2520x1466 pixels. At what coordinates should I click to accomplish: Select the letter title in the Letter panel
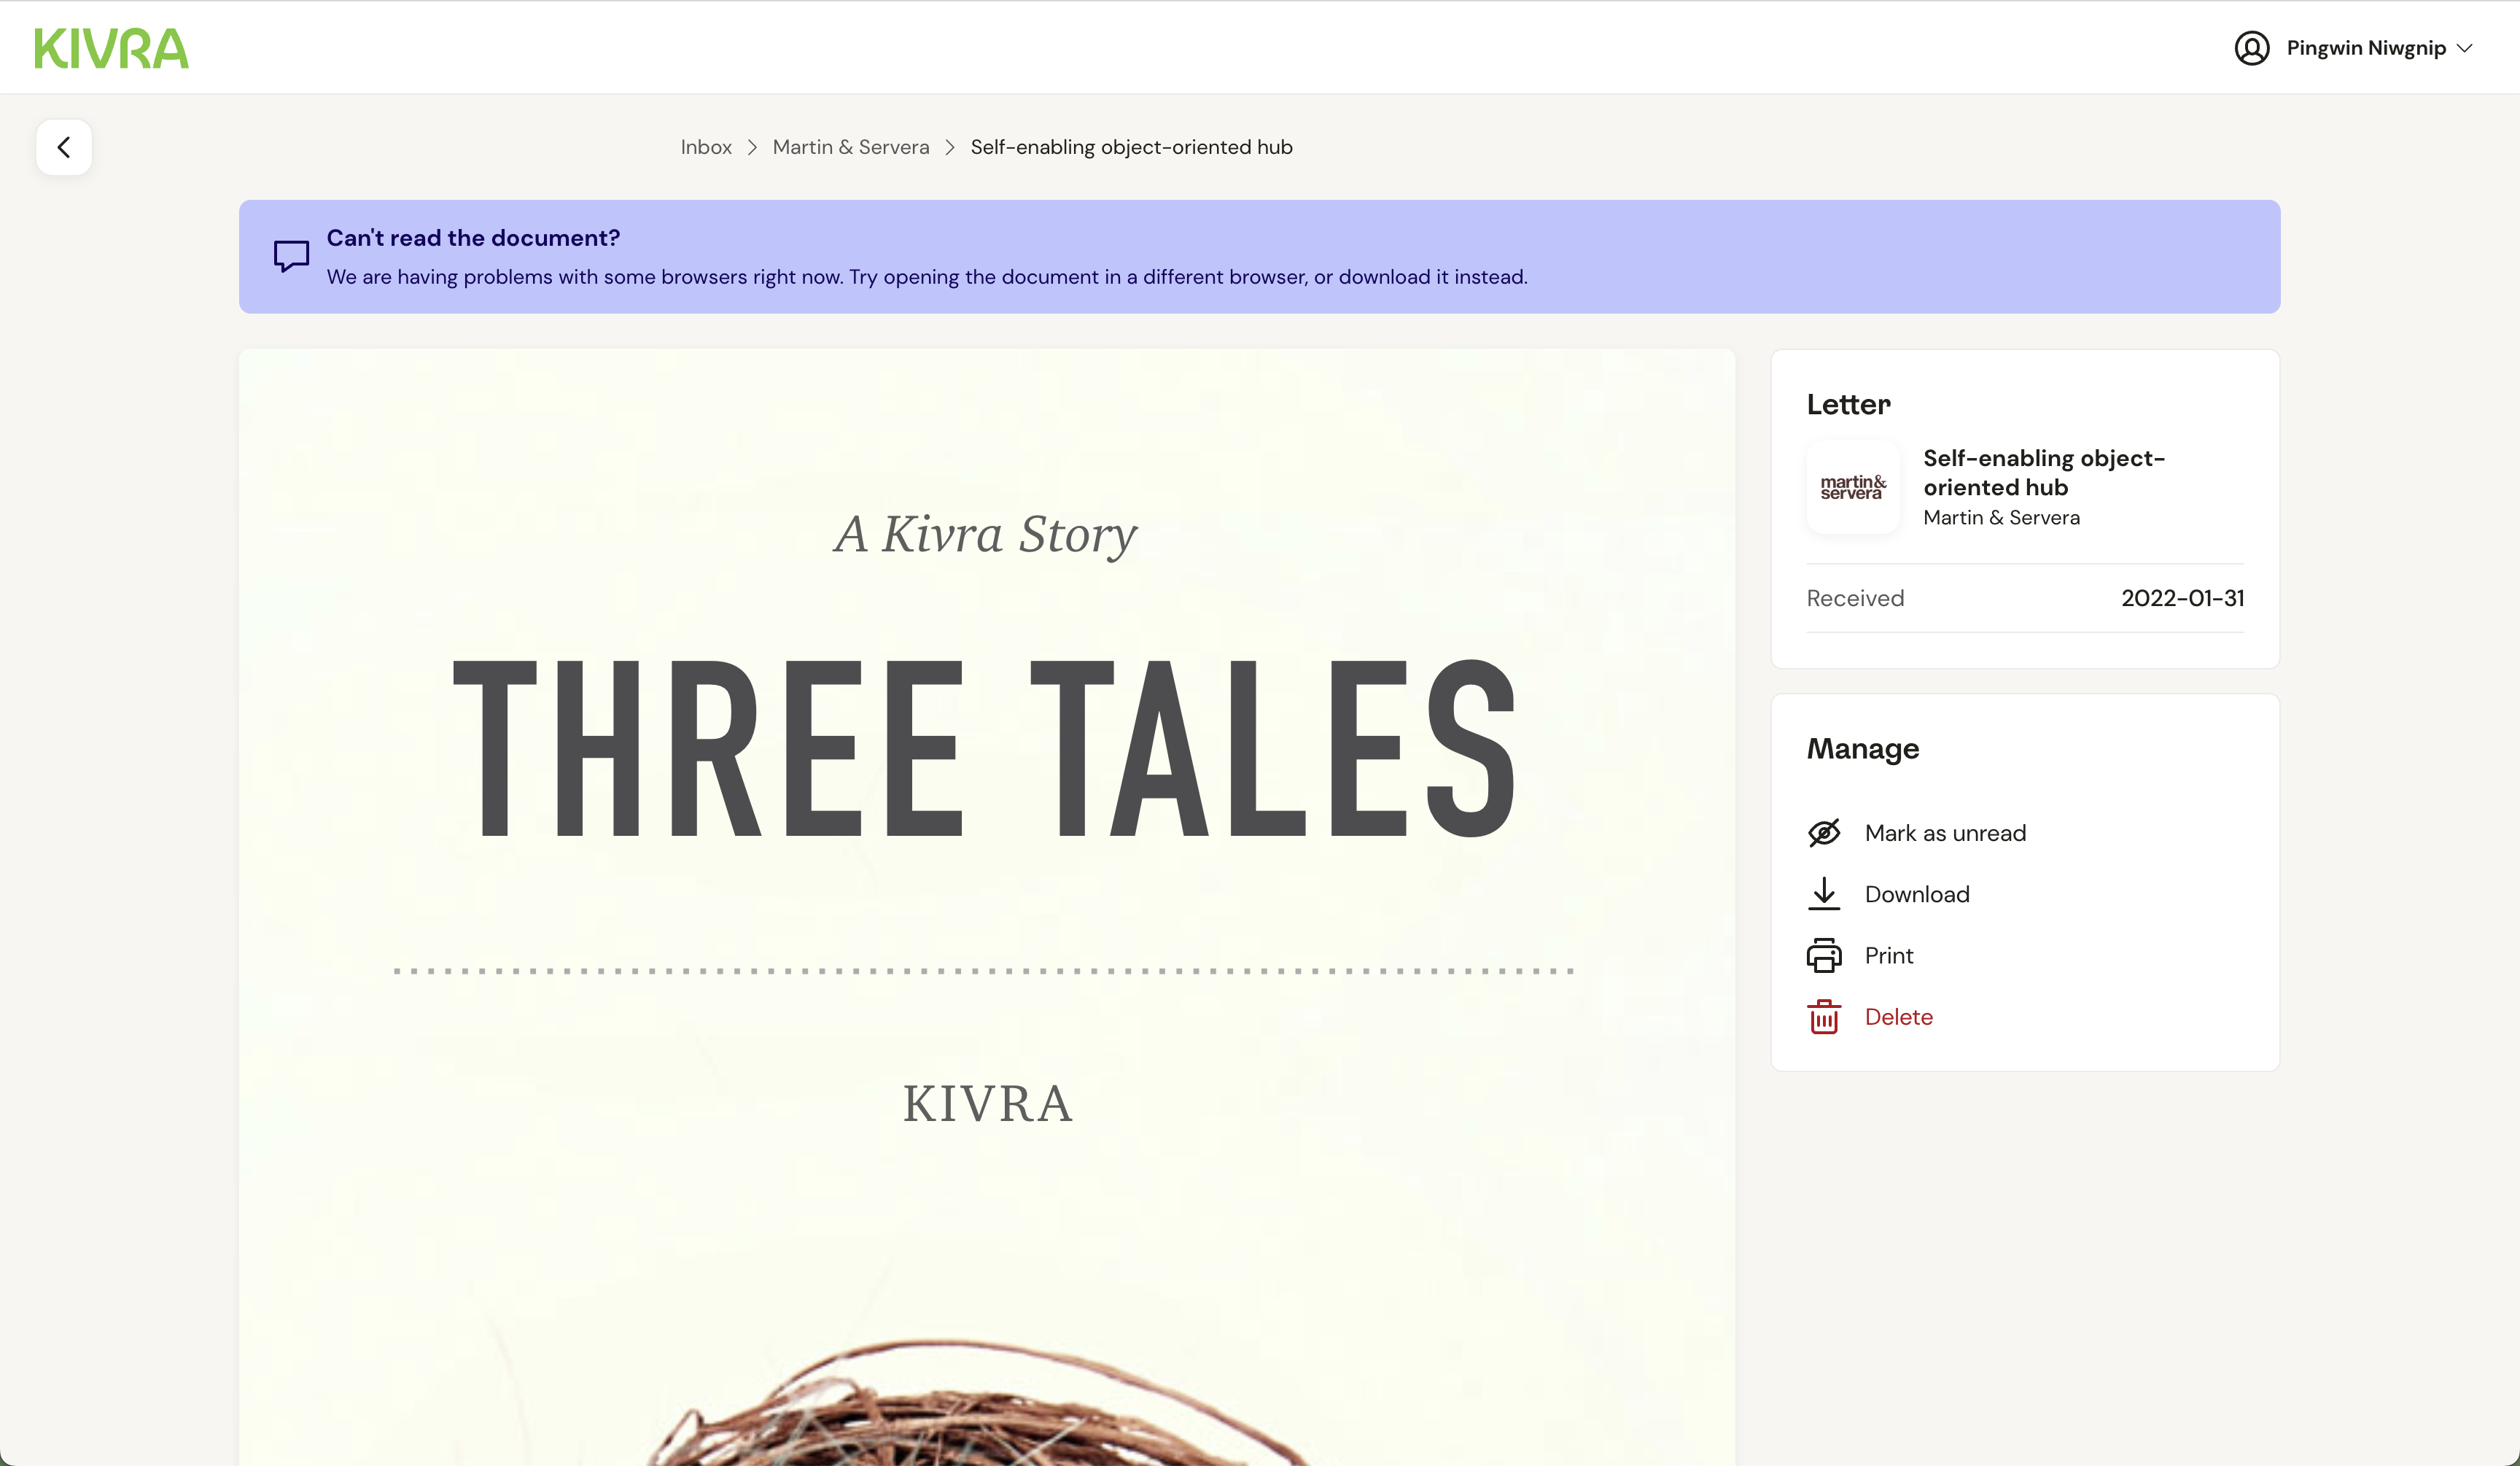[2044, 472]
